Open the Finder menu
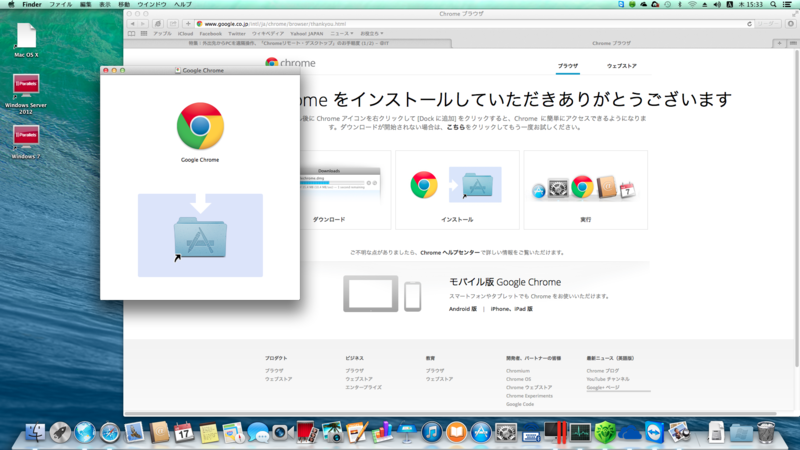Screen dimensions: 800x450 click(32, 4)
